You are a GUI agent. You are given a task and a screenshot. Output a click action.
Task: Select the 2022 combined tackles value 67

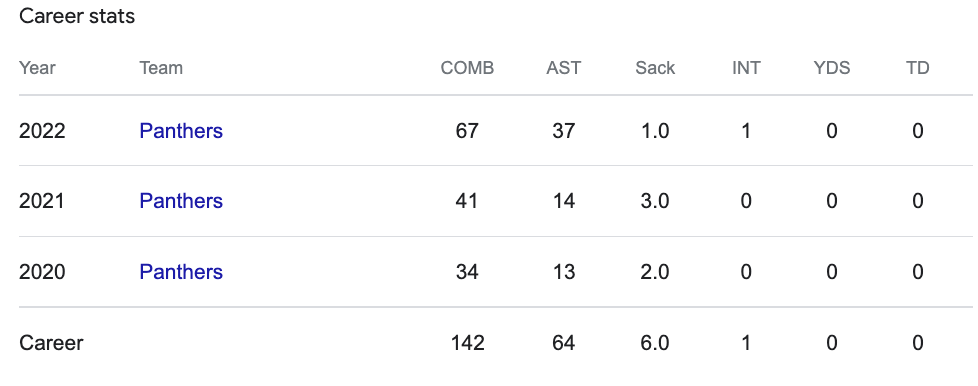pos(467,131)
